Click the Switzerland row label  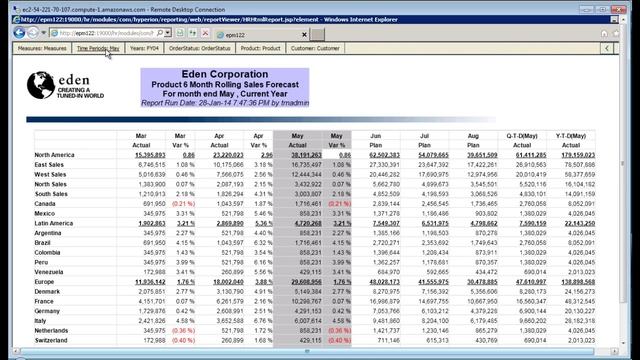pyautogui.click(x=51, y=340)
